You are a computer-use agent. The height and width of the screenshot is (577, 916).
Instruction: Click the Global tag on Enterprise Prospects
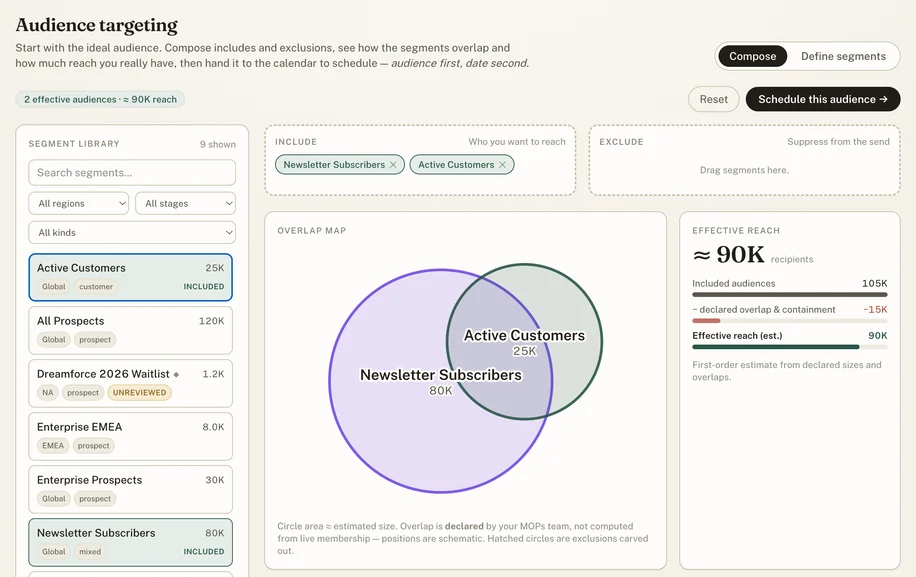(x=54, y=499)
